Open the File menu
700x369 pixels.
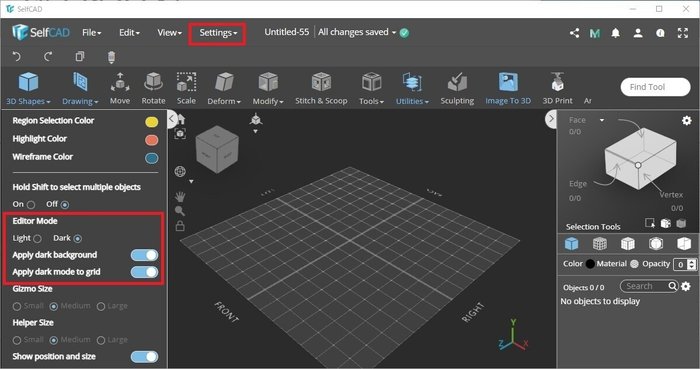[x=92, y=33]
